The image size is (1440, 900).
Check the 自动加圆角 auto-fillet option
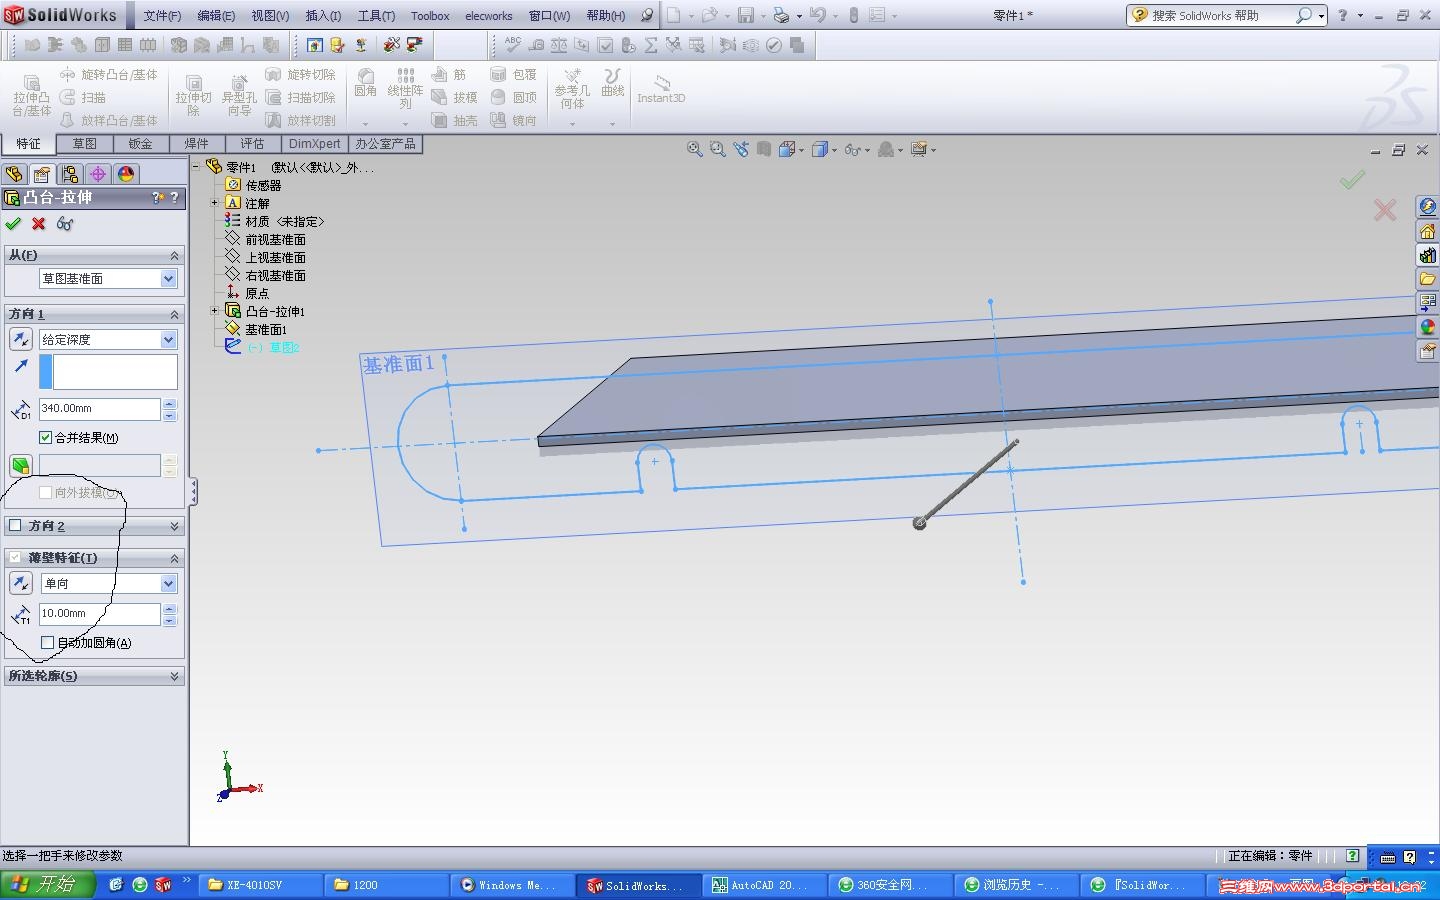(x=47, y=643)
